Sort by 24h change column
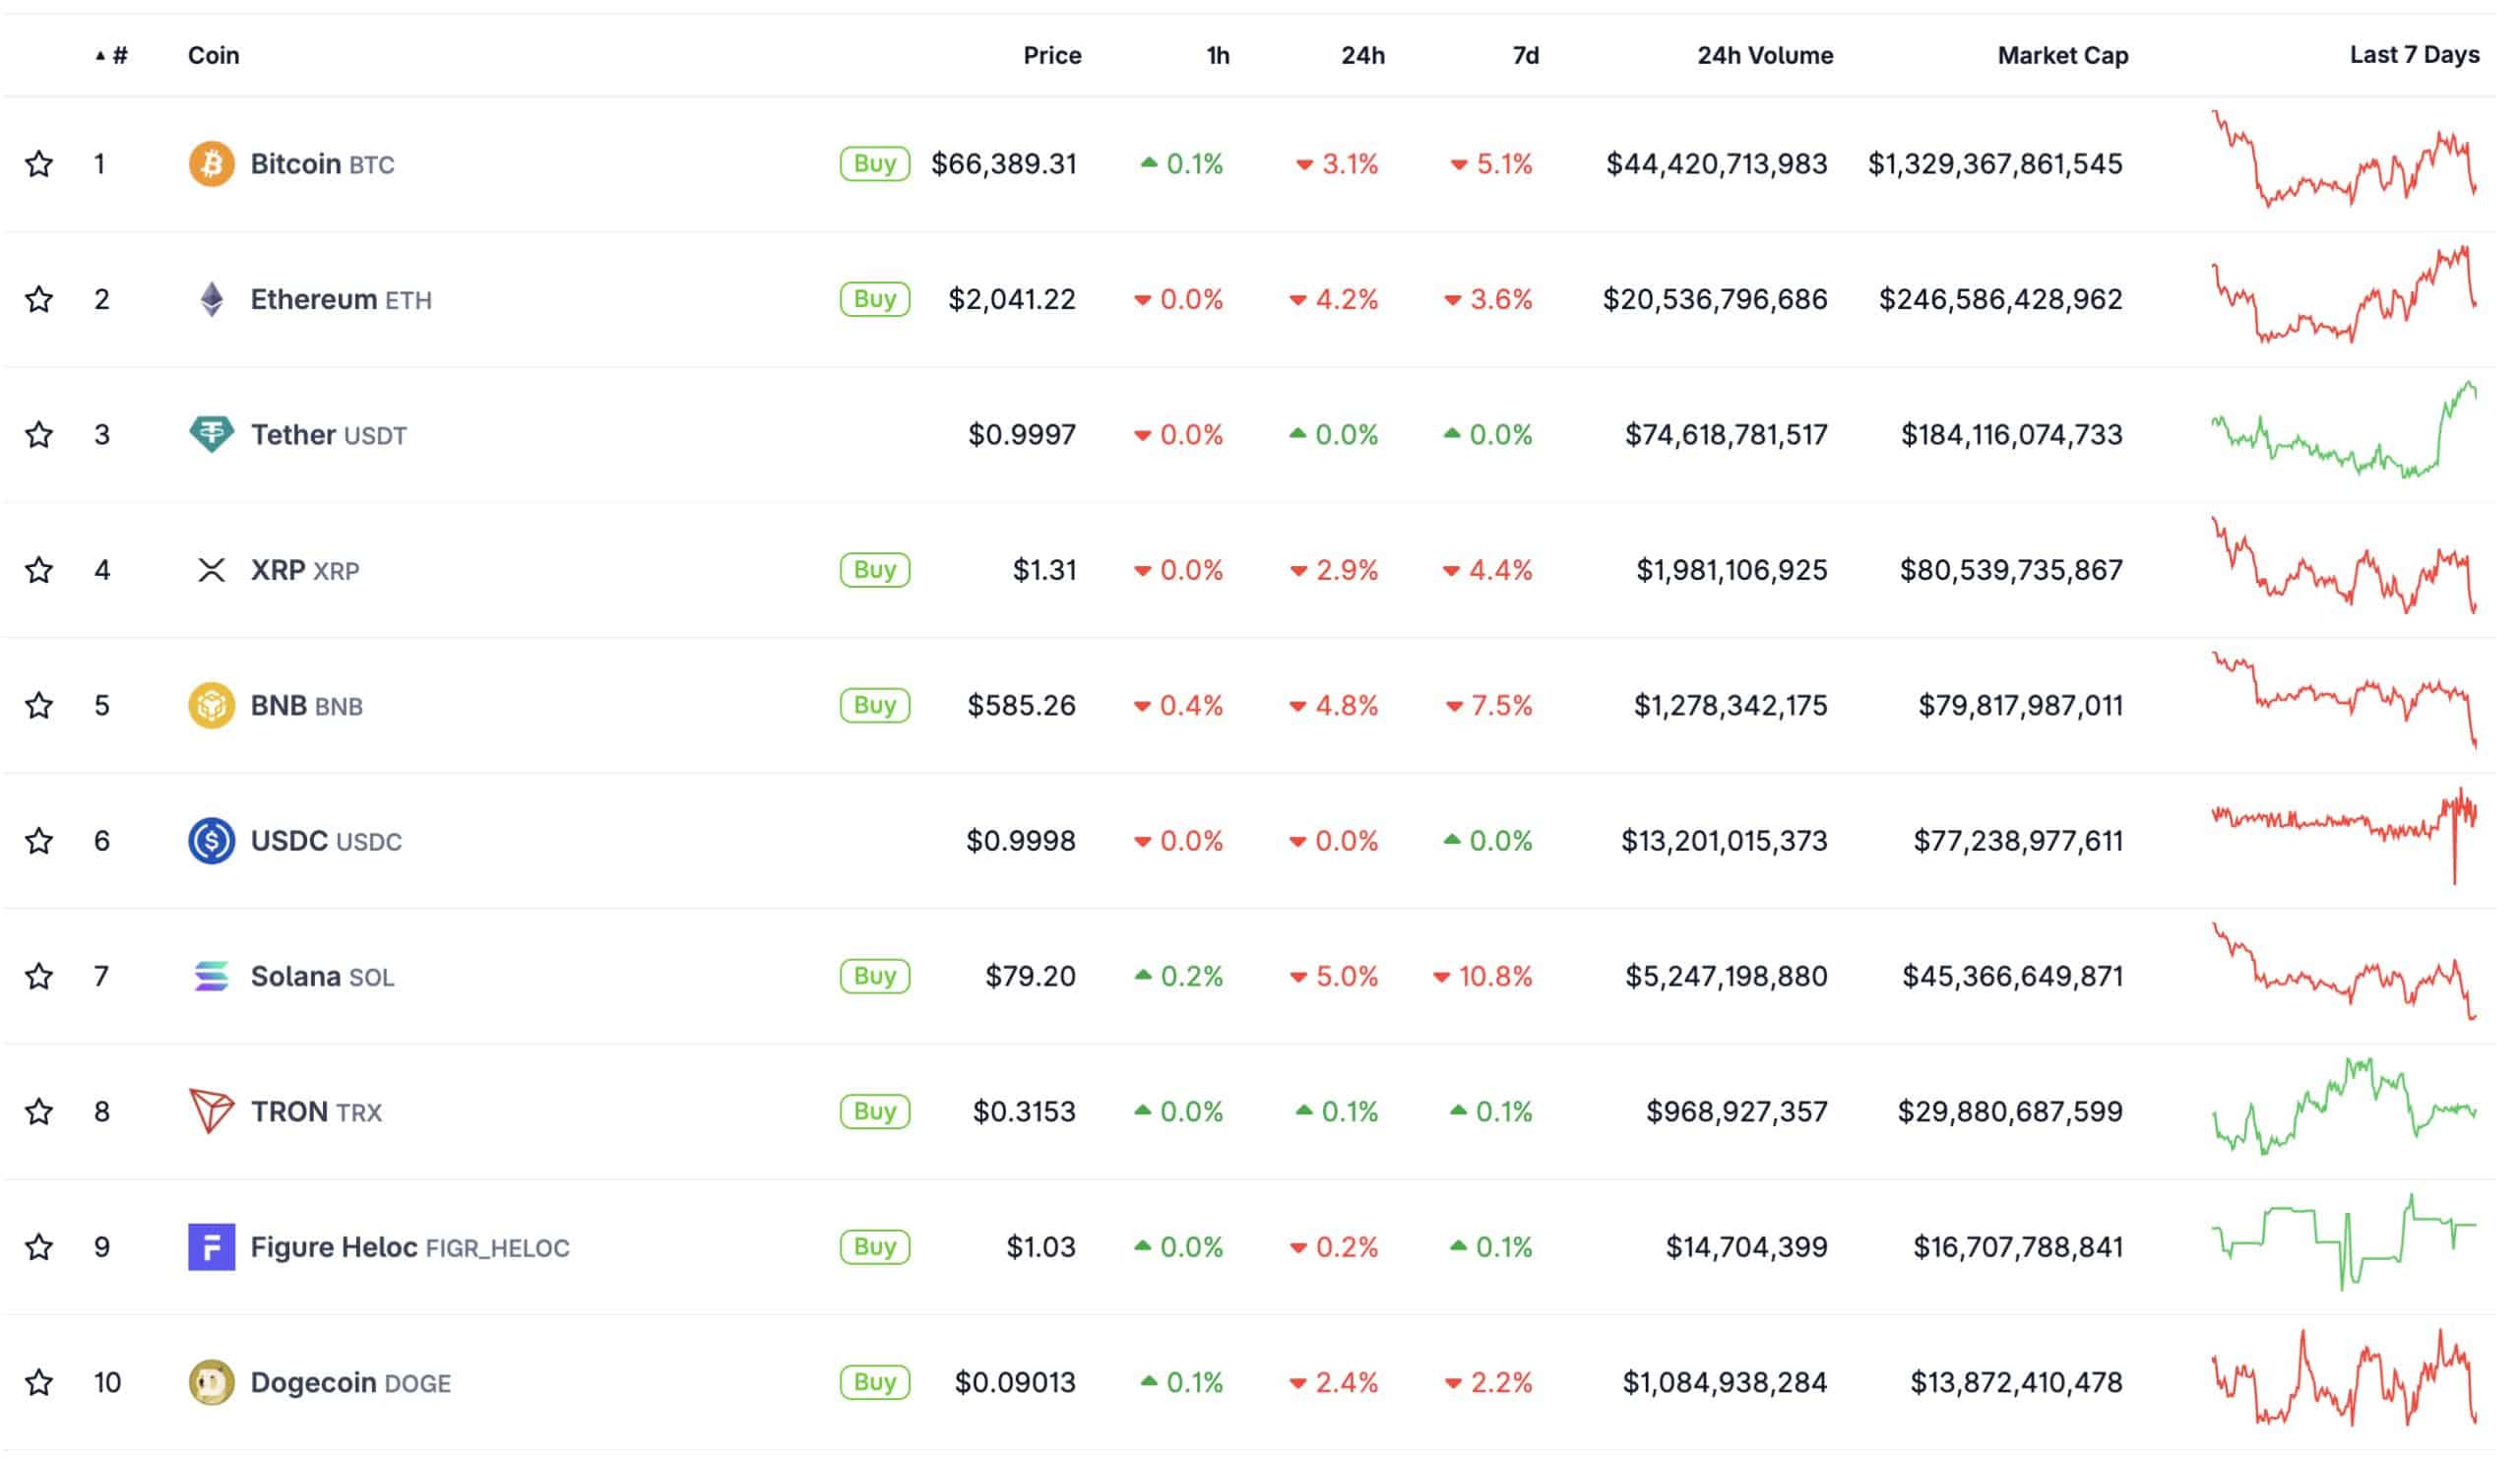The image size is (2520, 1460). [x=1364, y=55]
